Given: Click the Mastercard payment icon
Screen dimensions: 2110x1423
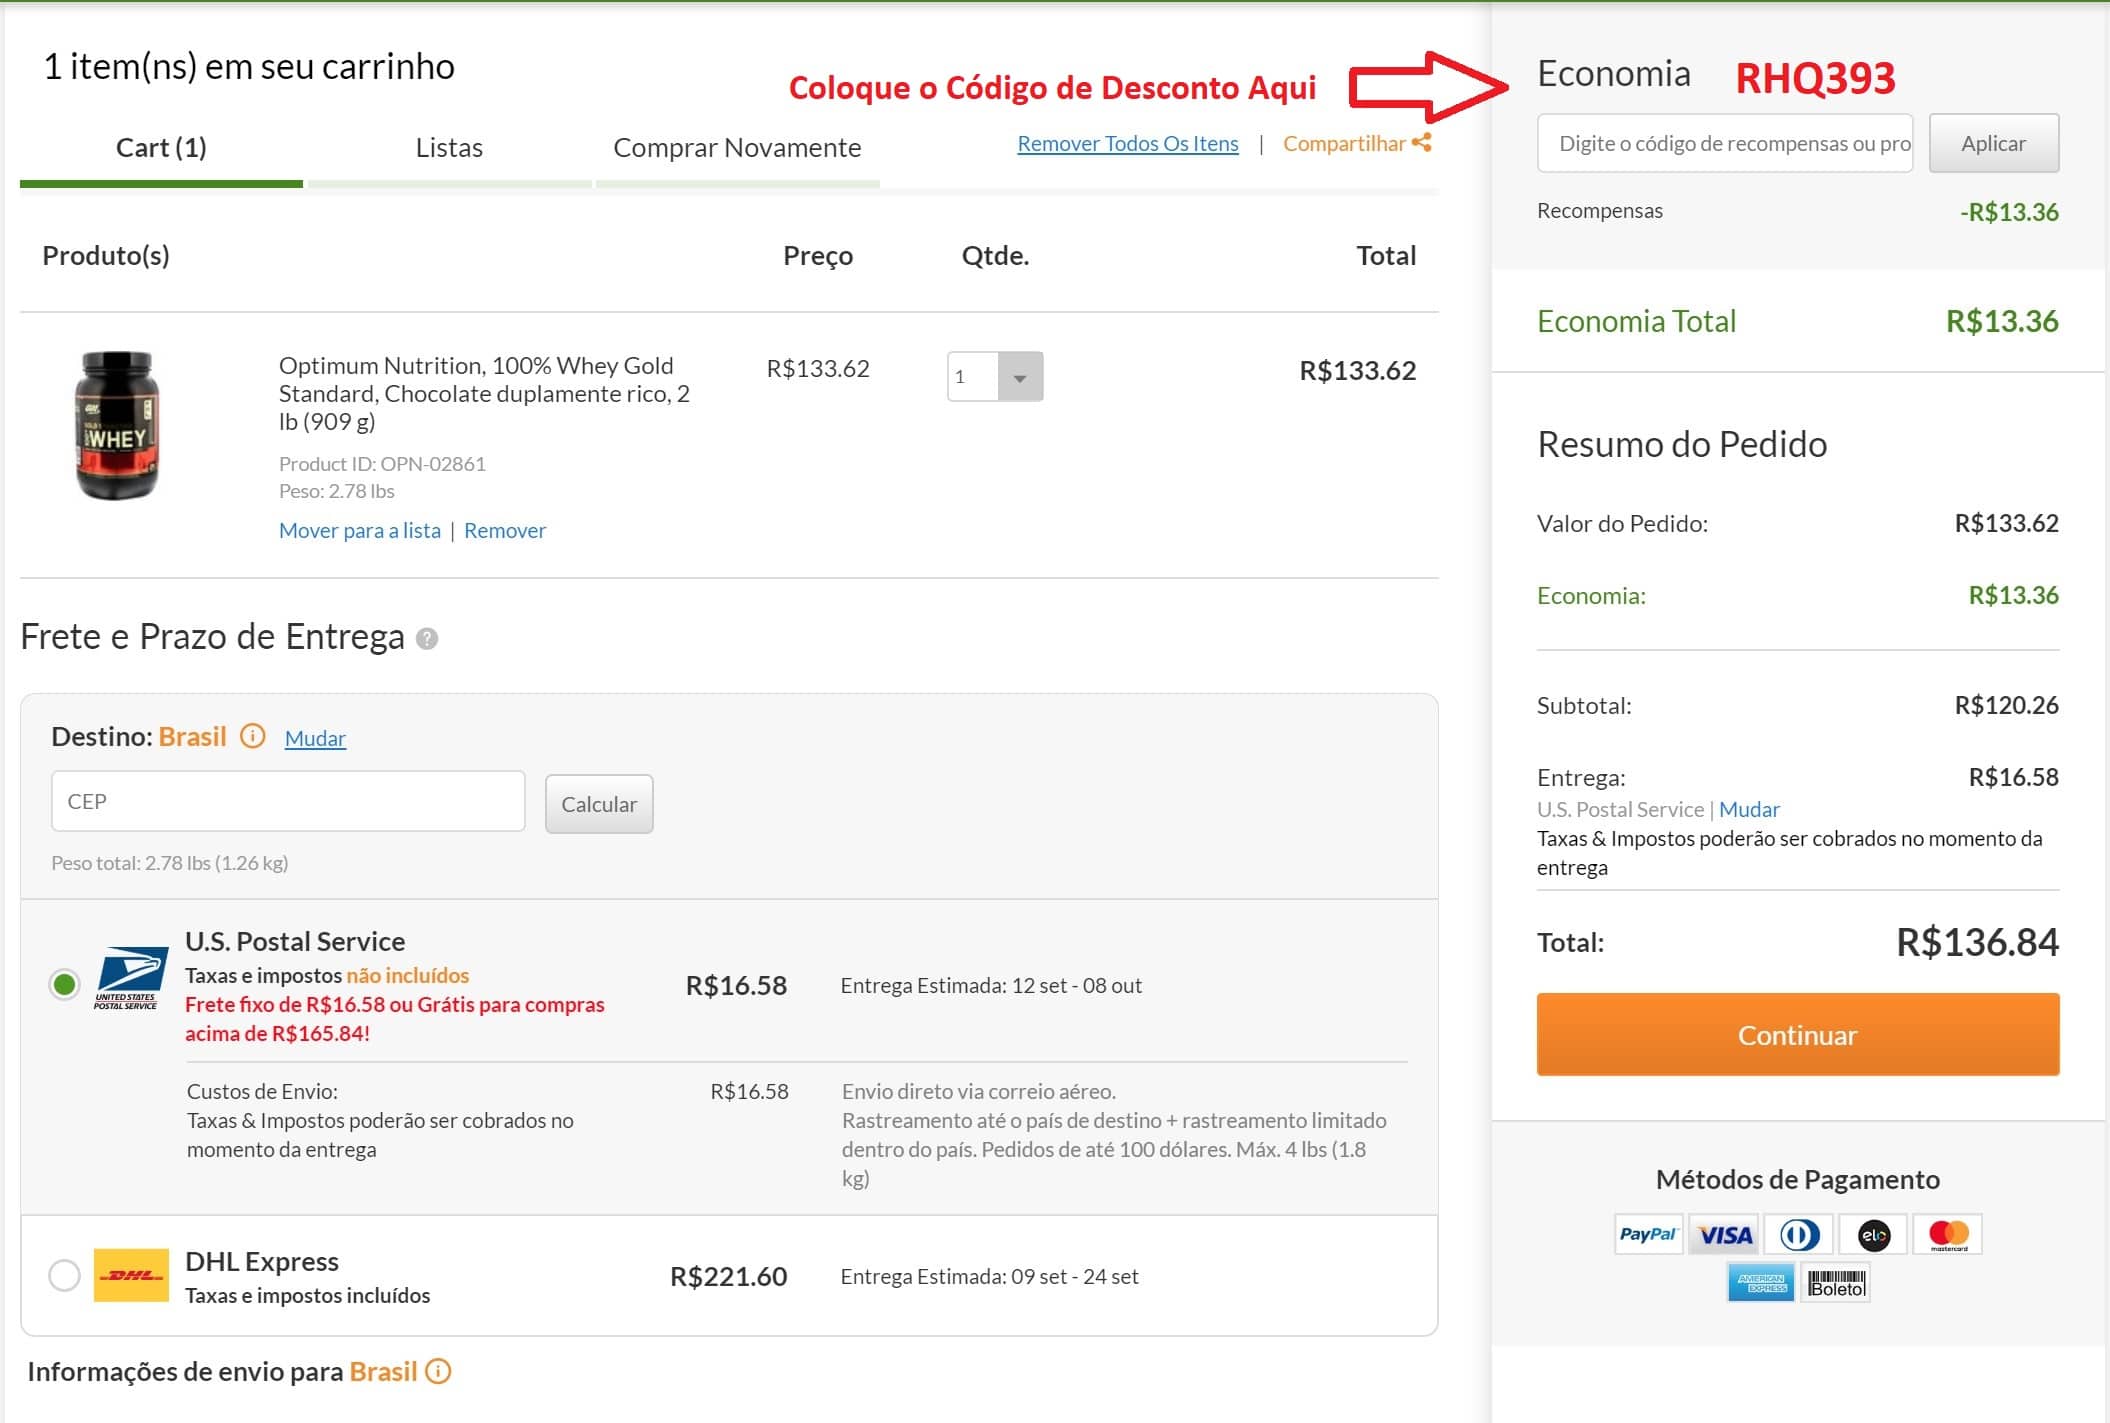Looking at the screenshot, I should coord(1947,1235).
